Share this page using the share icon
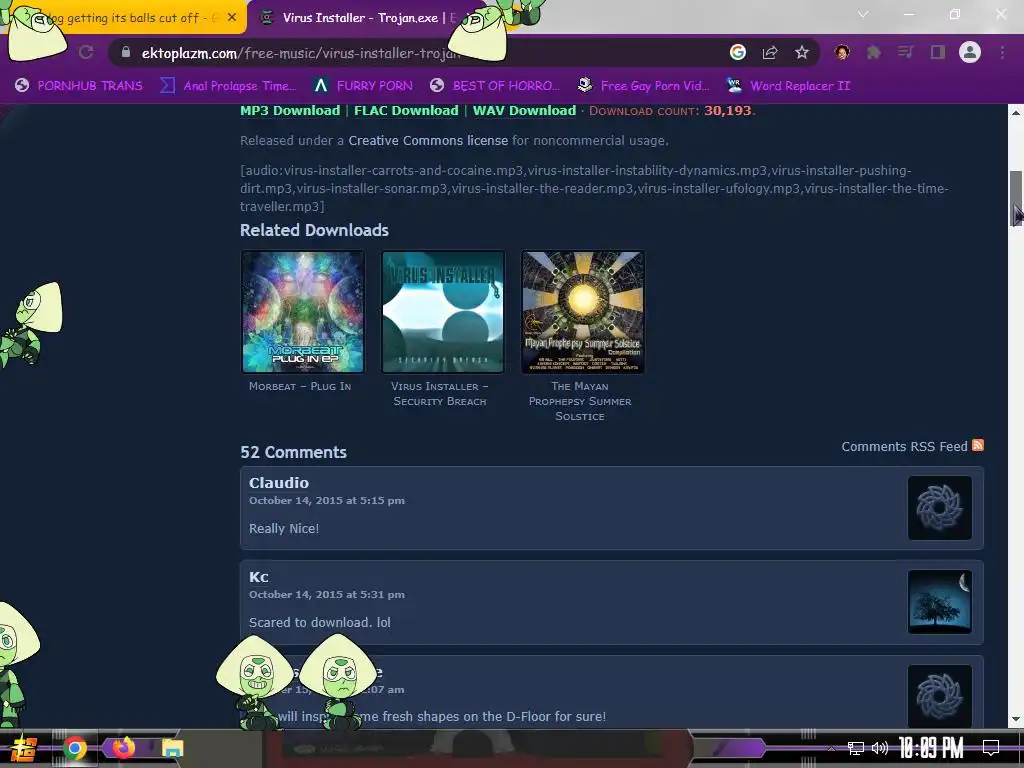The width and height of the screenshot is (1024, 768). (770, 52)
